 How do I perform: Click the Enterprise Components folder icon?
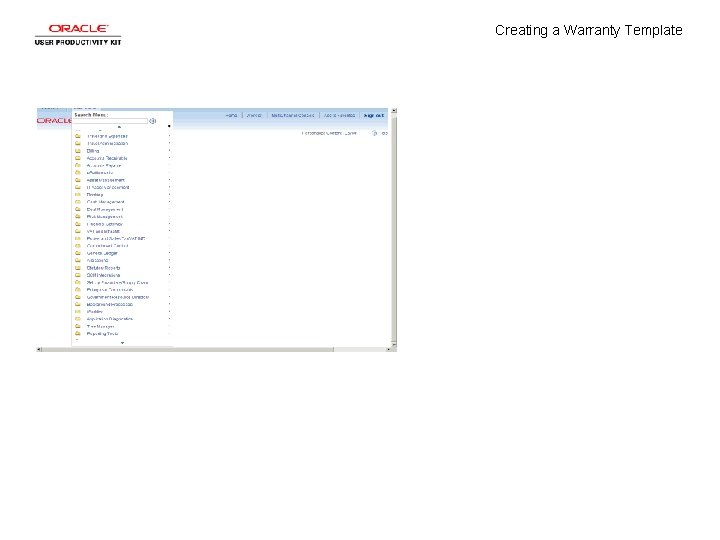(x=78, y=290)
